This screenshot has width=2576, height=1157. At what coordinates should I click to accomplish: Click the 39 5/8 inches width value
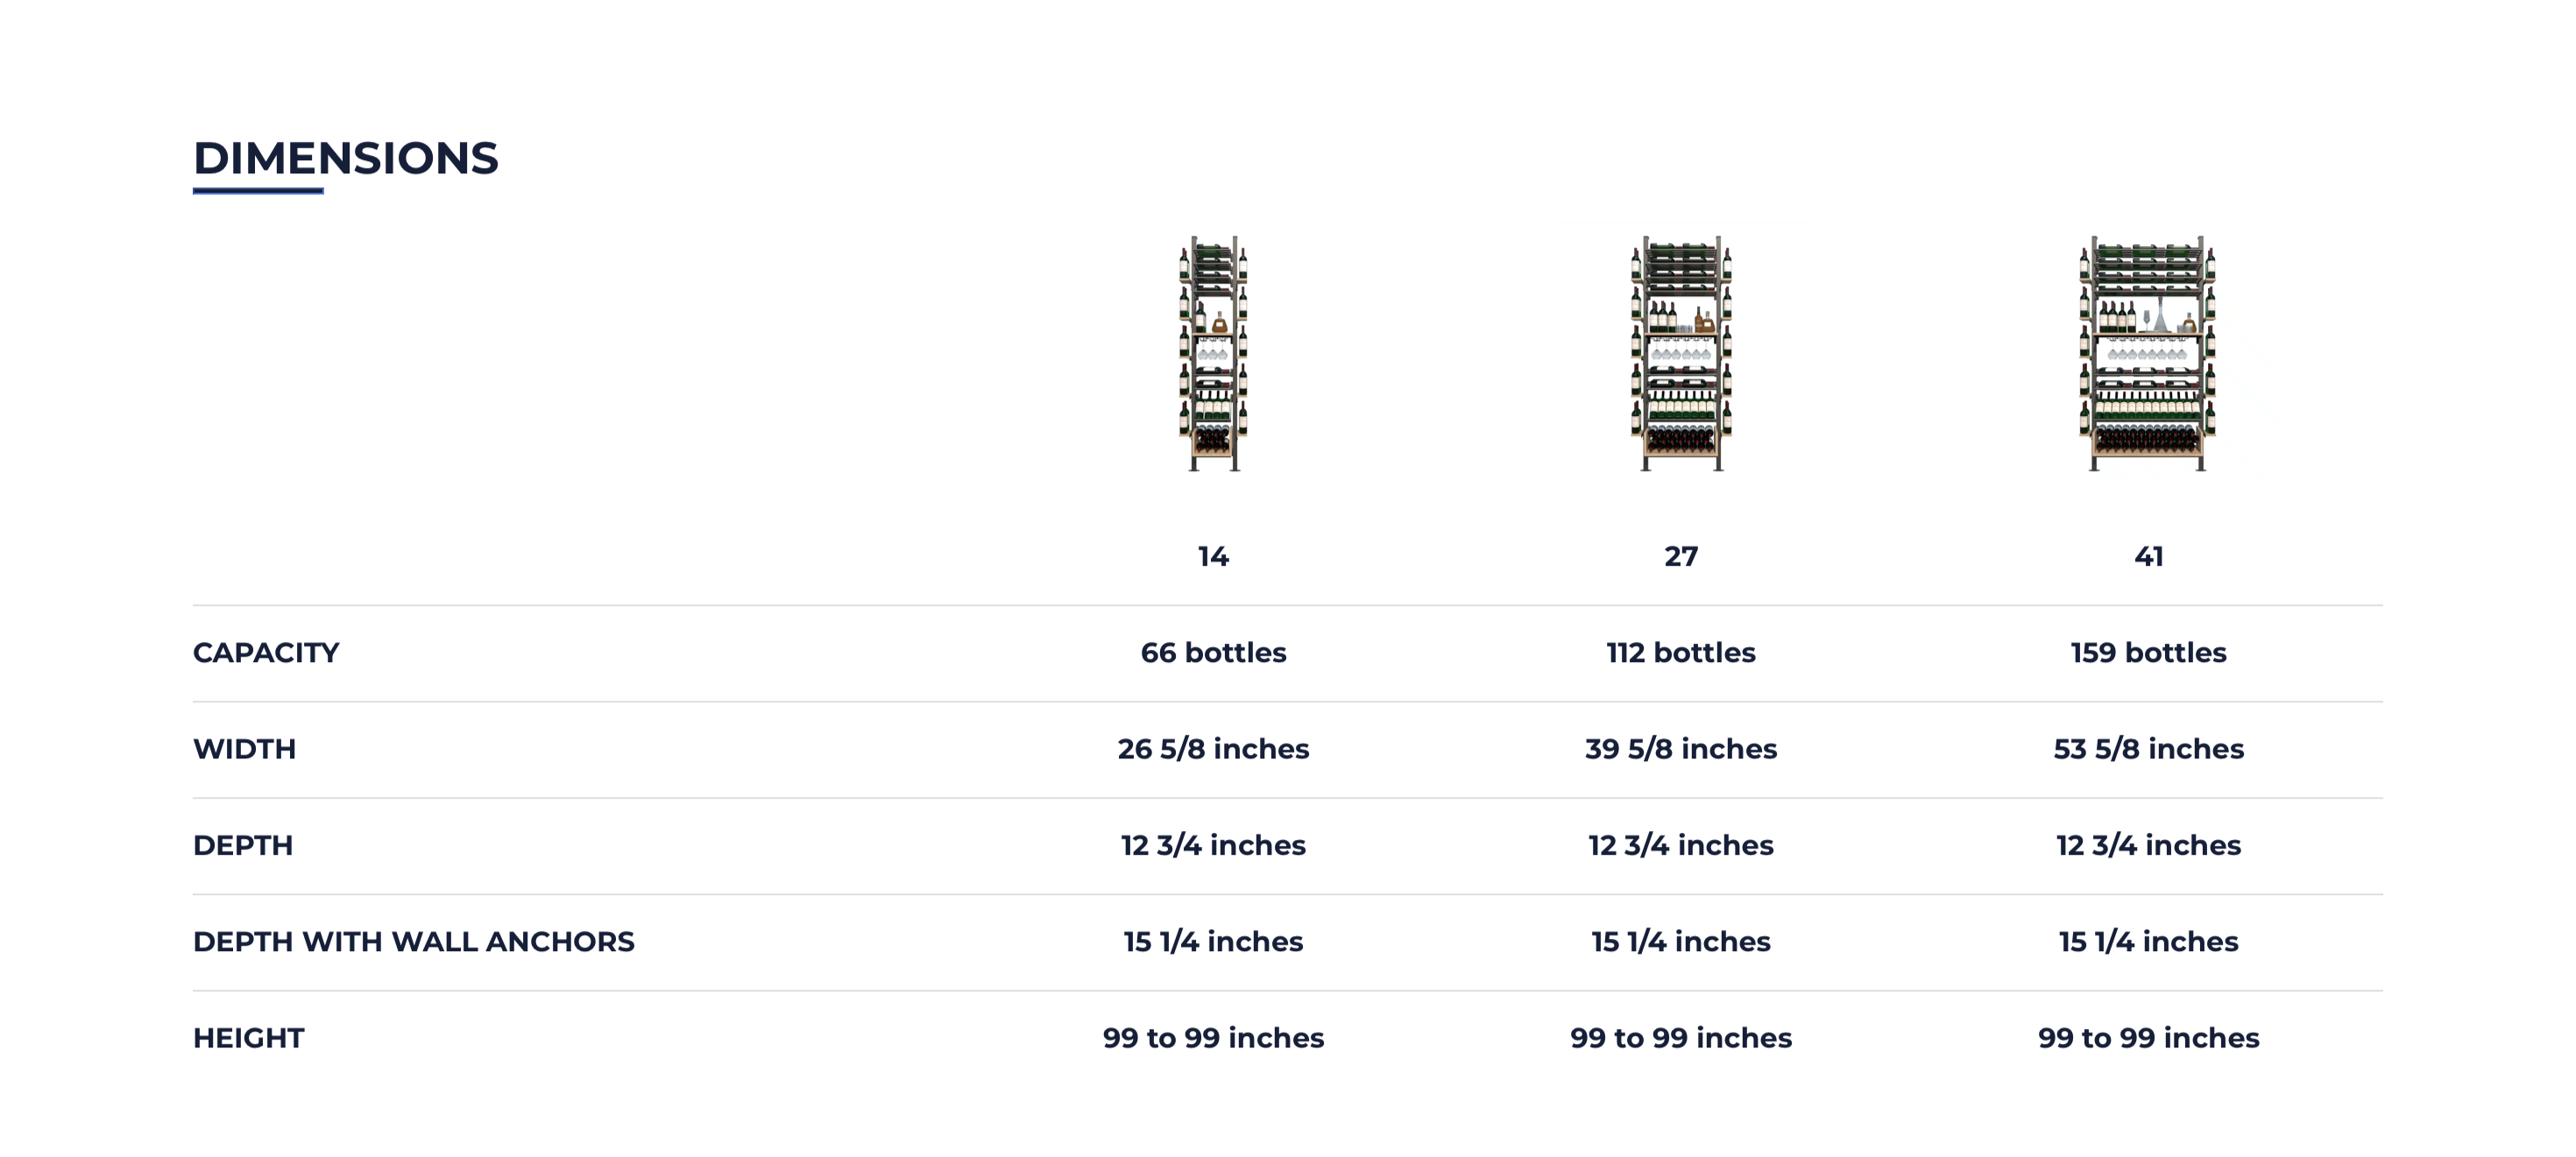tap(1681, 749)
